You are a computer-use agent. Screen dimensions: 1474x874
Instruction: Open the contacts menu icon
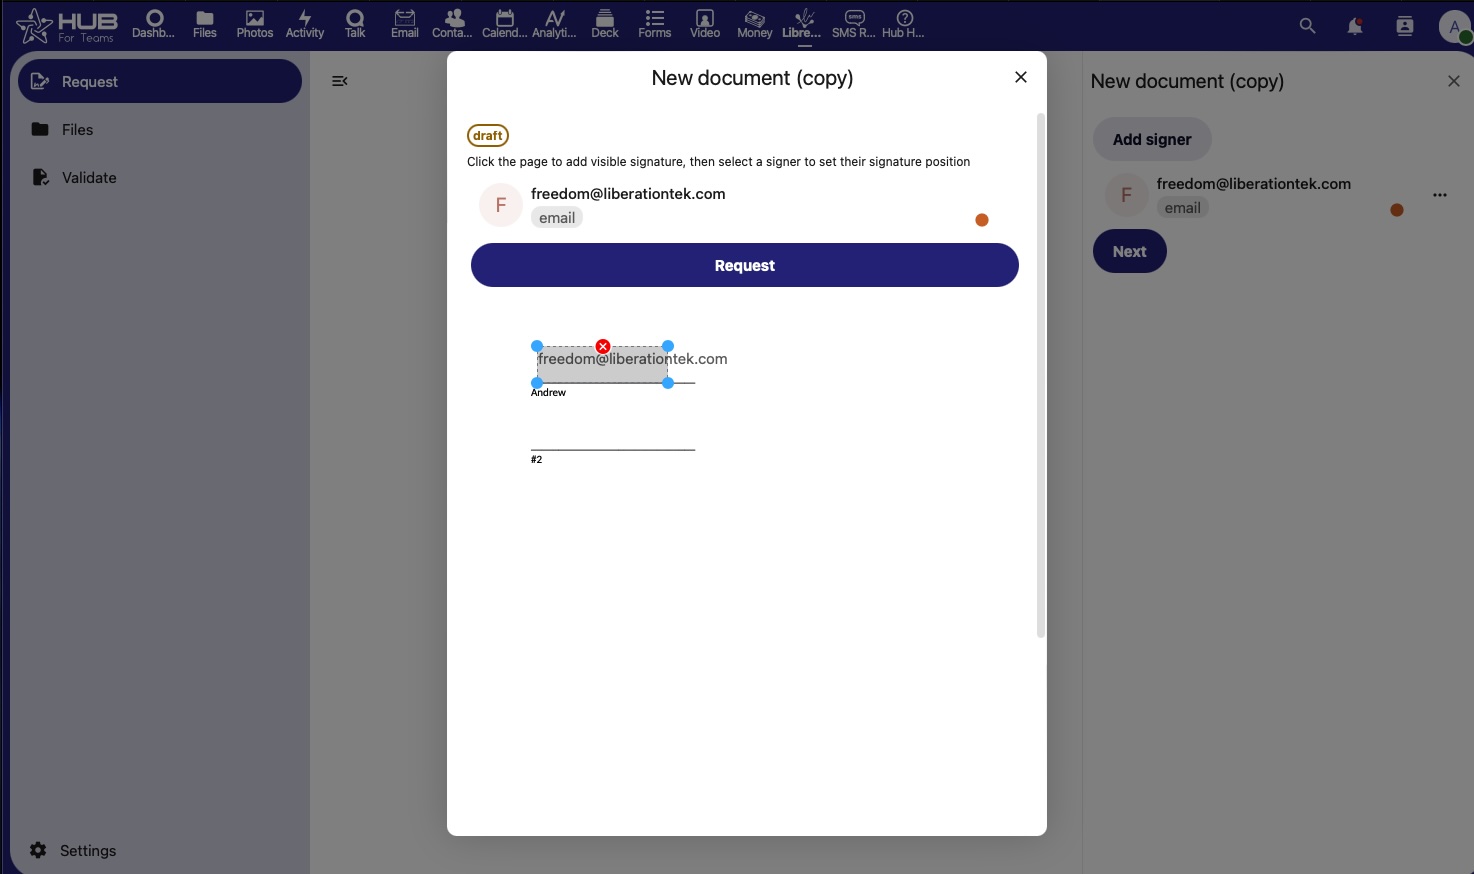pos(1405,26)
